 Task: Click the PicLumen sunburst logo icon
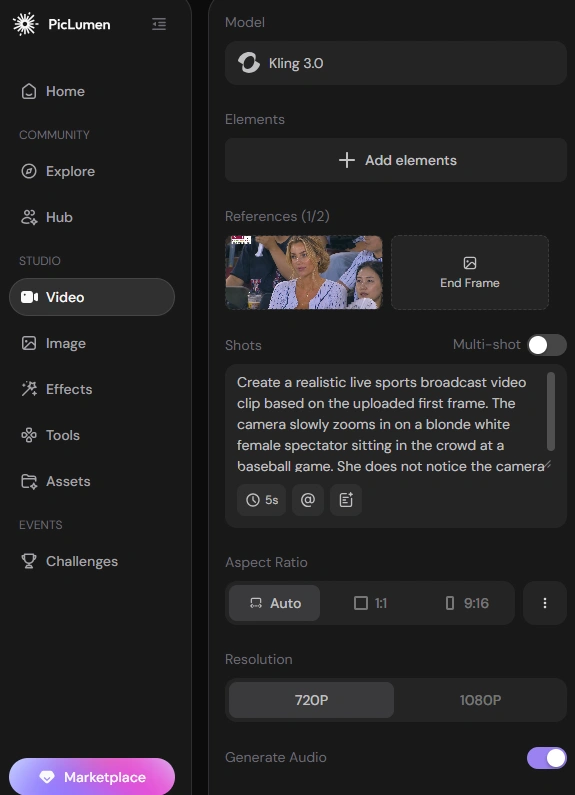pyautogui.click(x=25, y=24)
